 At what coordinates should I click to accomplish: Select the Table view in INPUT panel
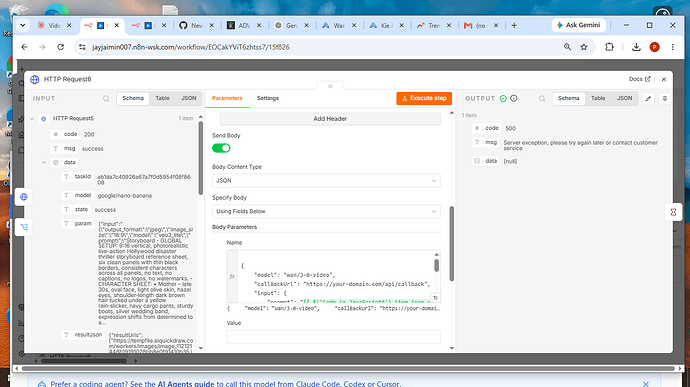click(162, 98)
